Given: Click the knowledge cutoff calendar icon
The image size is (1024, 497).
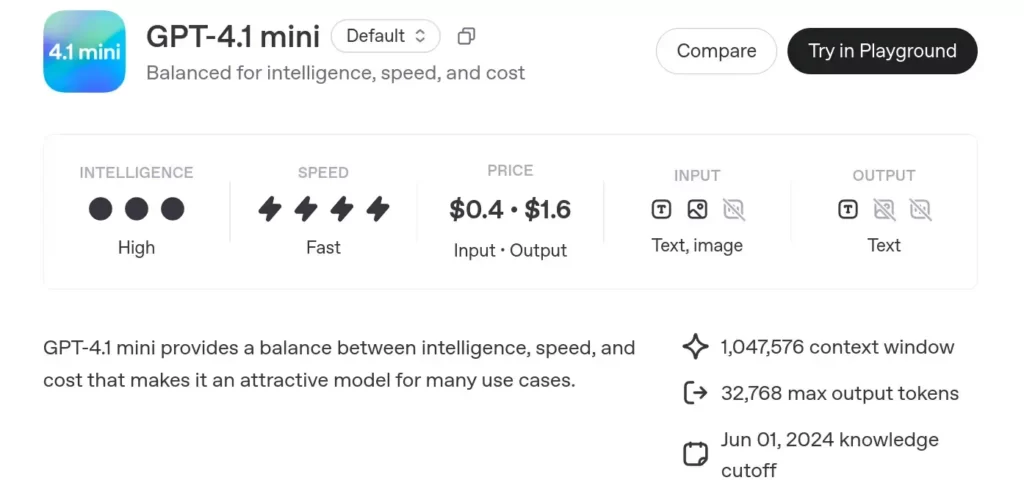Looking at the screenshot, I should (x=695, y=455).
